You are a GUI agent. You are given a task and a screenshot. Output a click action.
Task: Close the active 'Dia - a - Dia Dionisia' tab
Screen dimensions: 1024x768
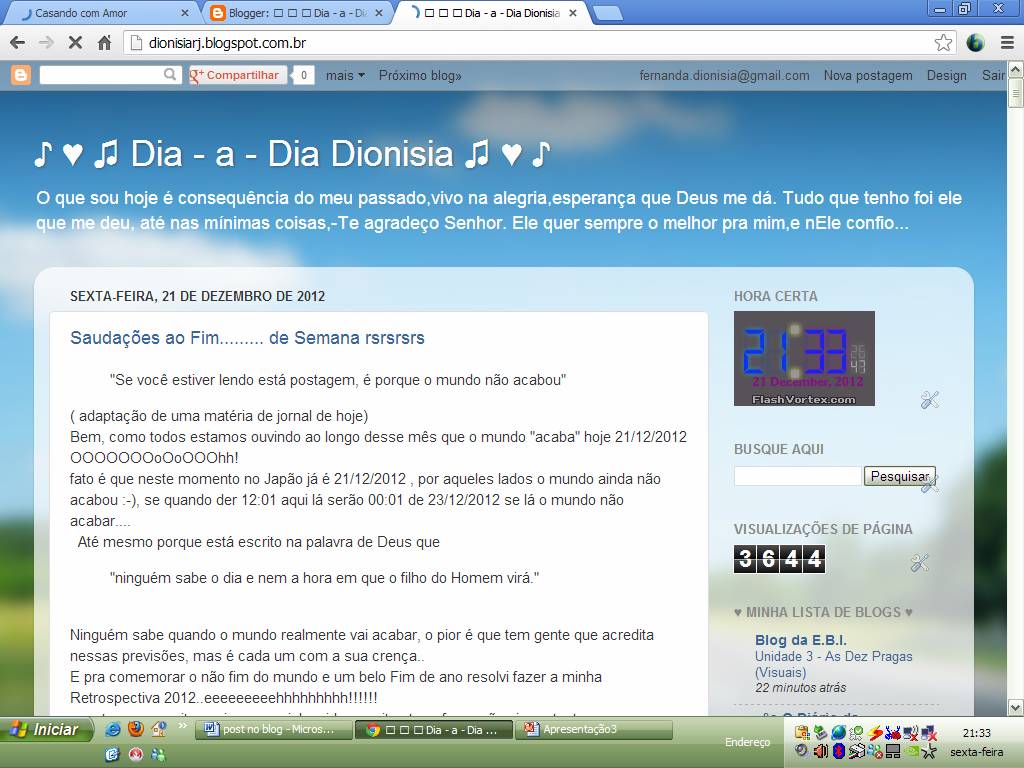(573, 12)
